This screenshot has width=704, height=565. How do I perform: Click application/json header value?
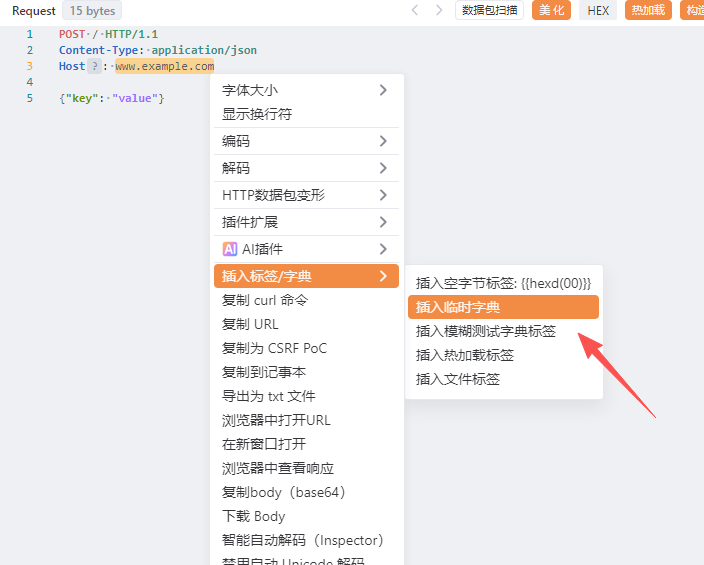[x=204, y=50]
